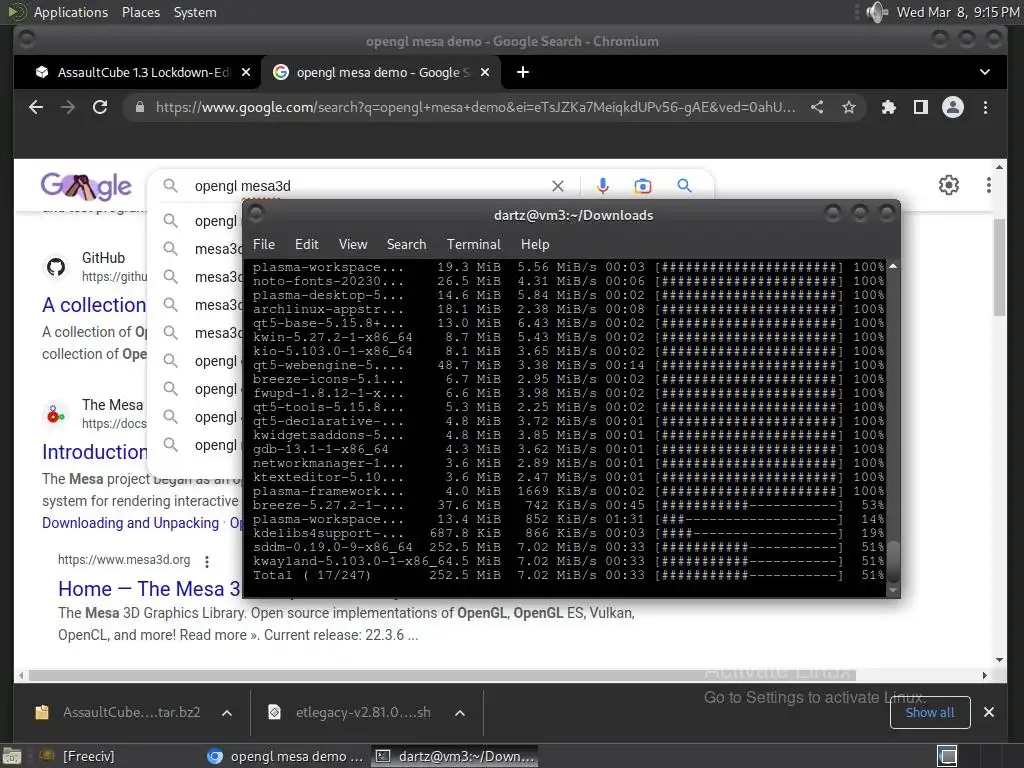Open Google's vertical dots menu near the gear
Screen dimensions: 1024x768
[x=989, y=185]
